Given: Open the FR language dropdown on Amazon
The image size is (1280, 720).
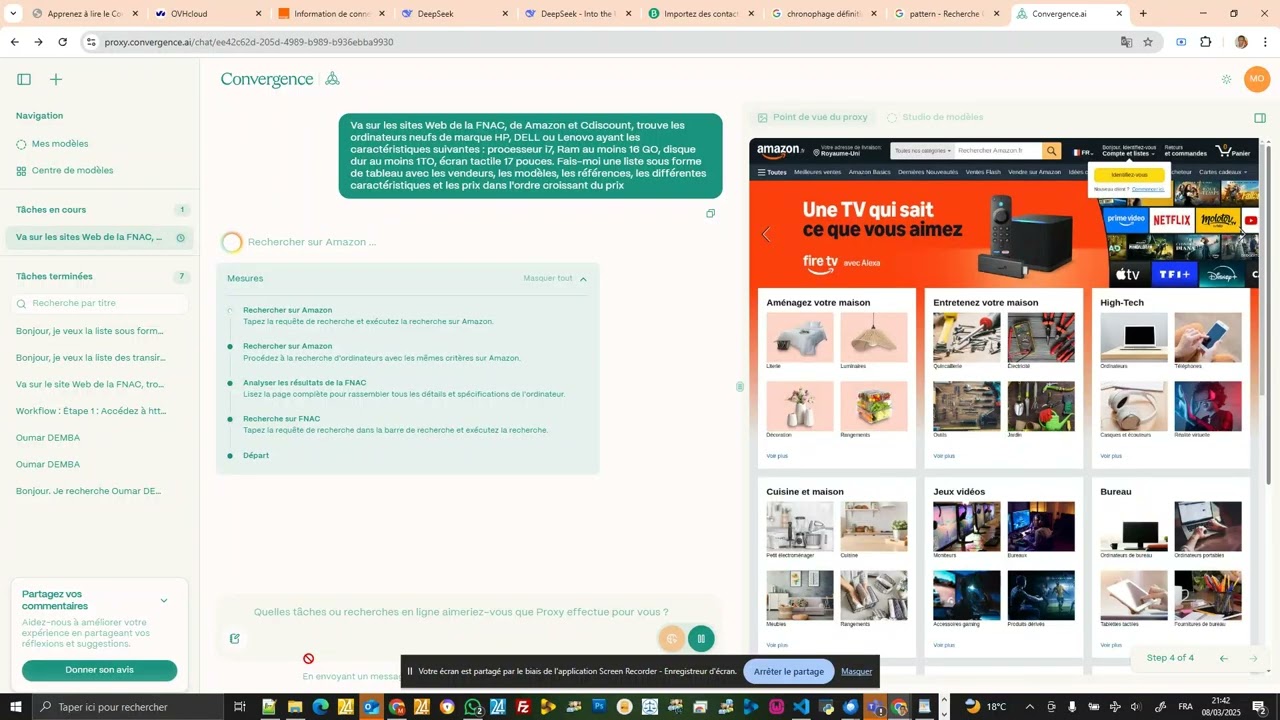Looking at the screenshot, I should (x=1082, y=152).
